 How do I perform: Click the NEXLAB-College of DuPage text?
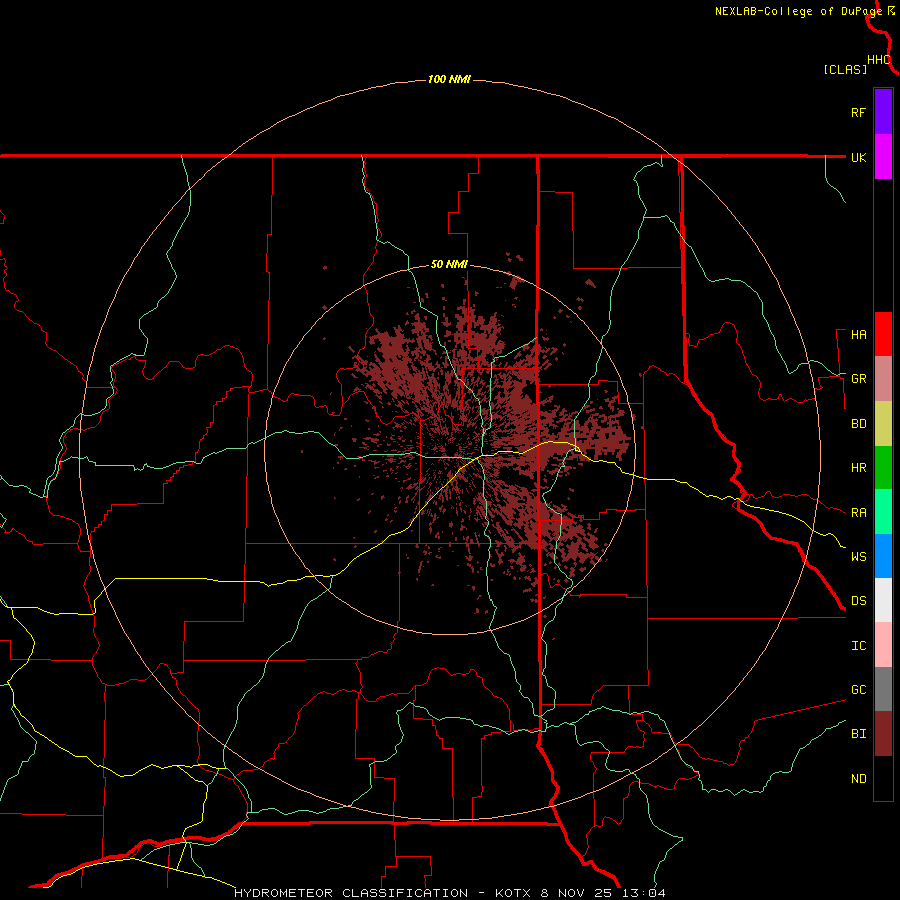tap(798, 11)
